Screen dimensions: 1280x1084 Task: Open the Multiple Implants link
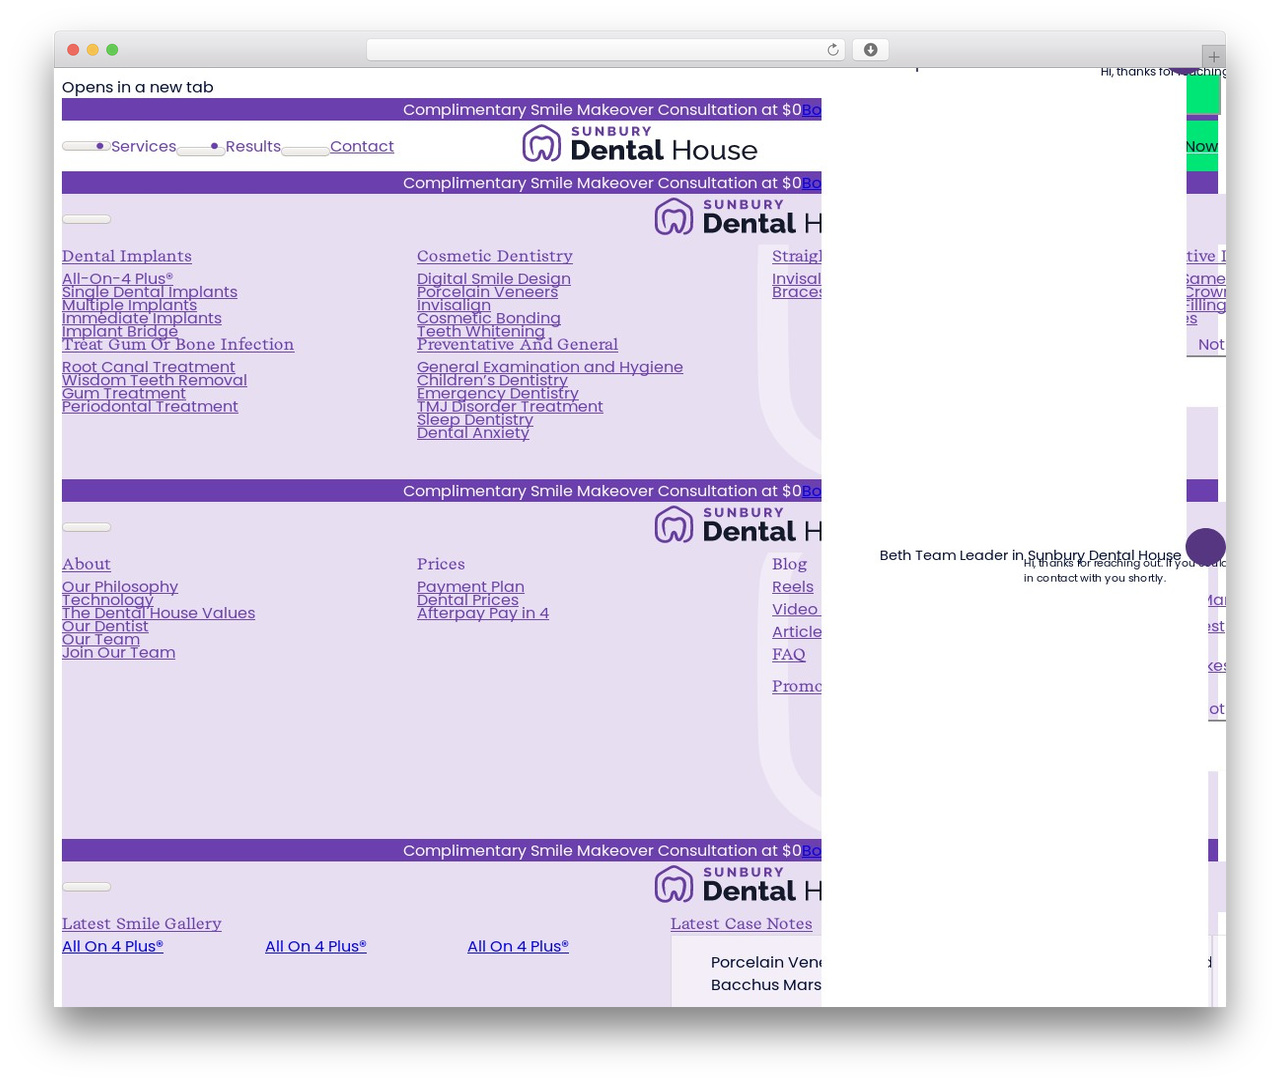coord(129,305)
